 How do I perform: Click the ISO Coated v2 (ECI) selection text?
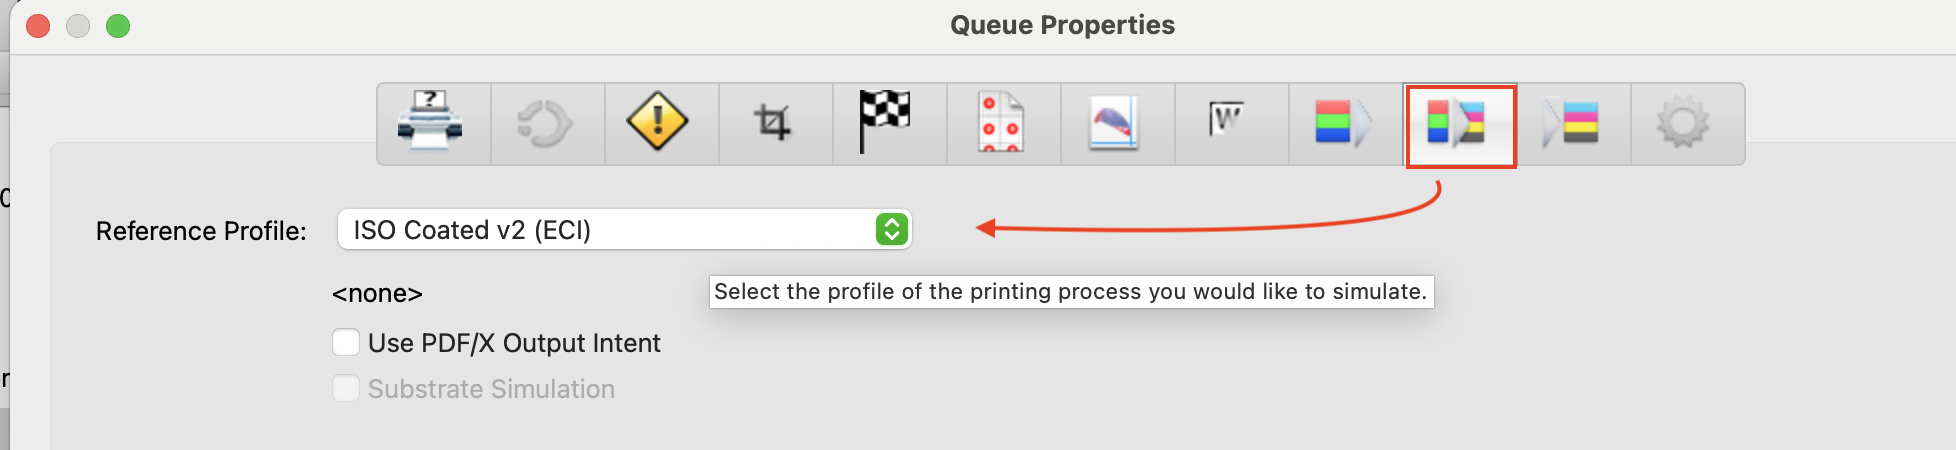tap(472, 230)
